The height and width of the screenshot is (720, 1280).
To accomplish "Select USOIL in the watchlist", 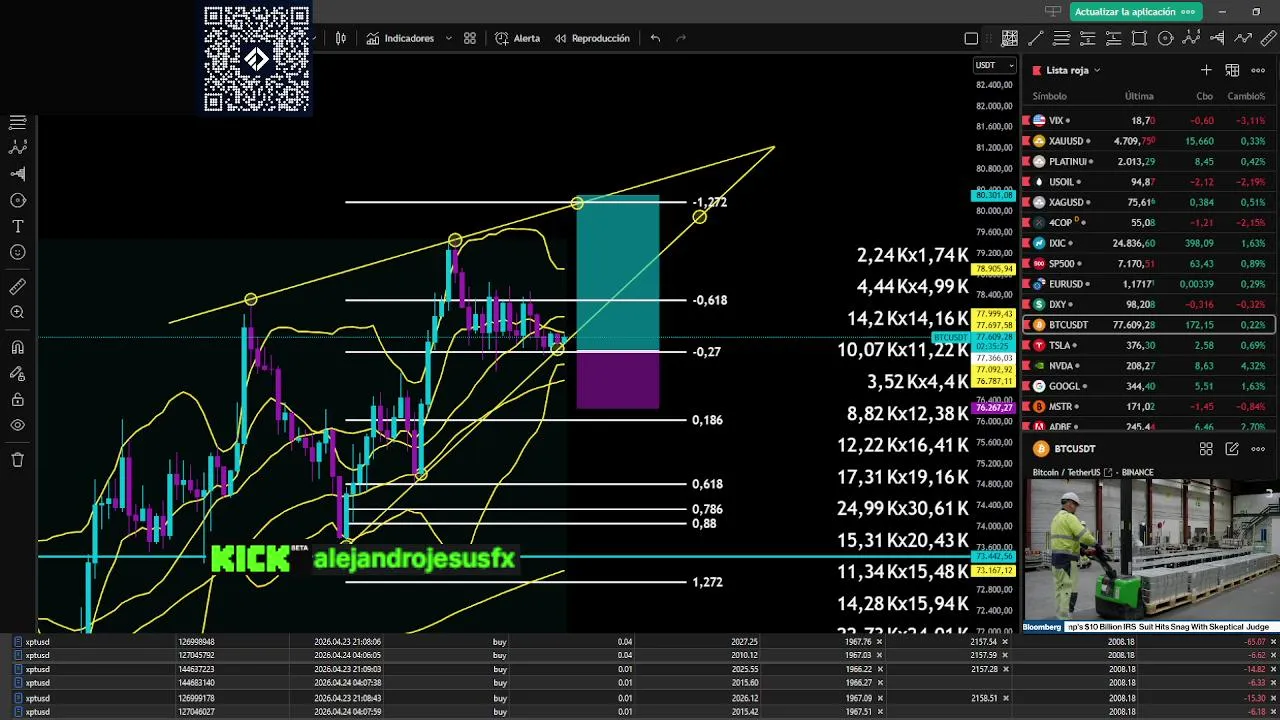I will click(x=1148, y=182).
